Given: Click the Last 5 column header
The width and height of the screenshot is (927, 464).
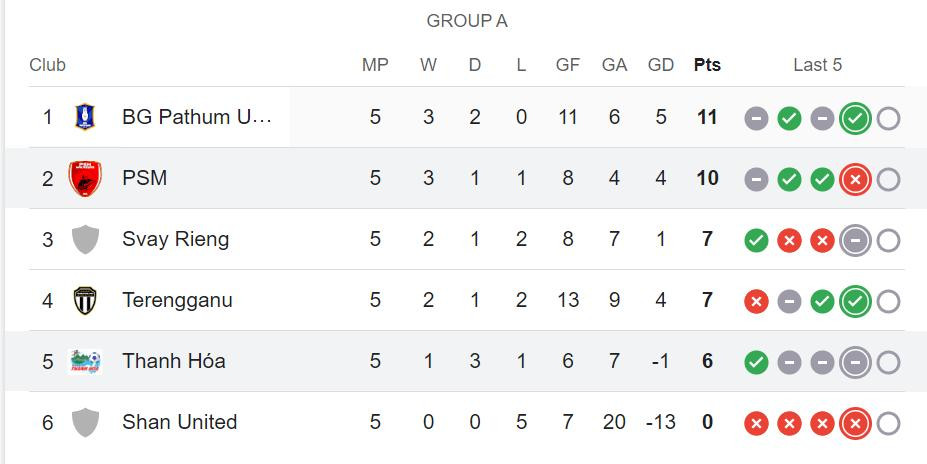Looking at the screenshot, I should [817, 65].
